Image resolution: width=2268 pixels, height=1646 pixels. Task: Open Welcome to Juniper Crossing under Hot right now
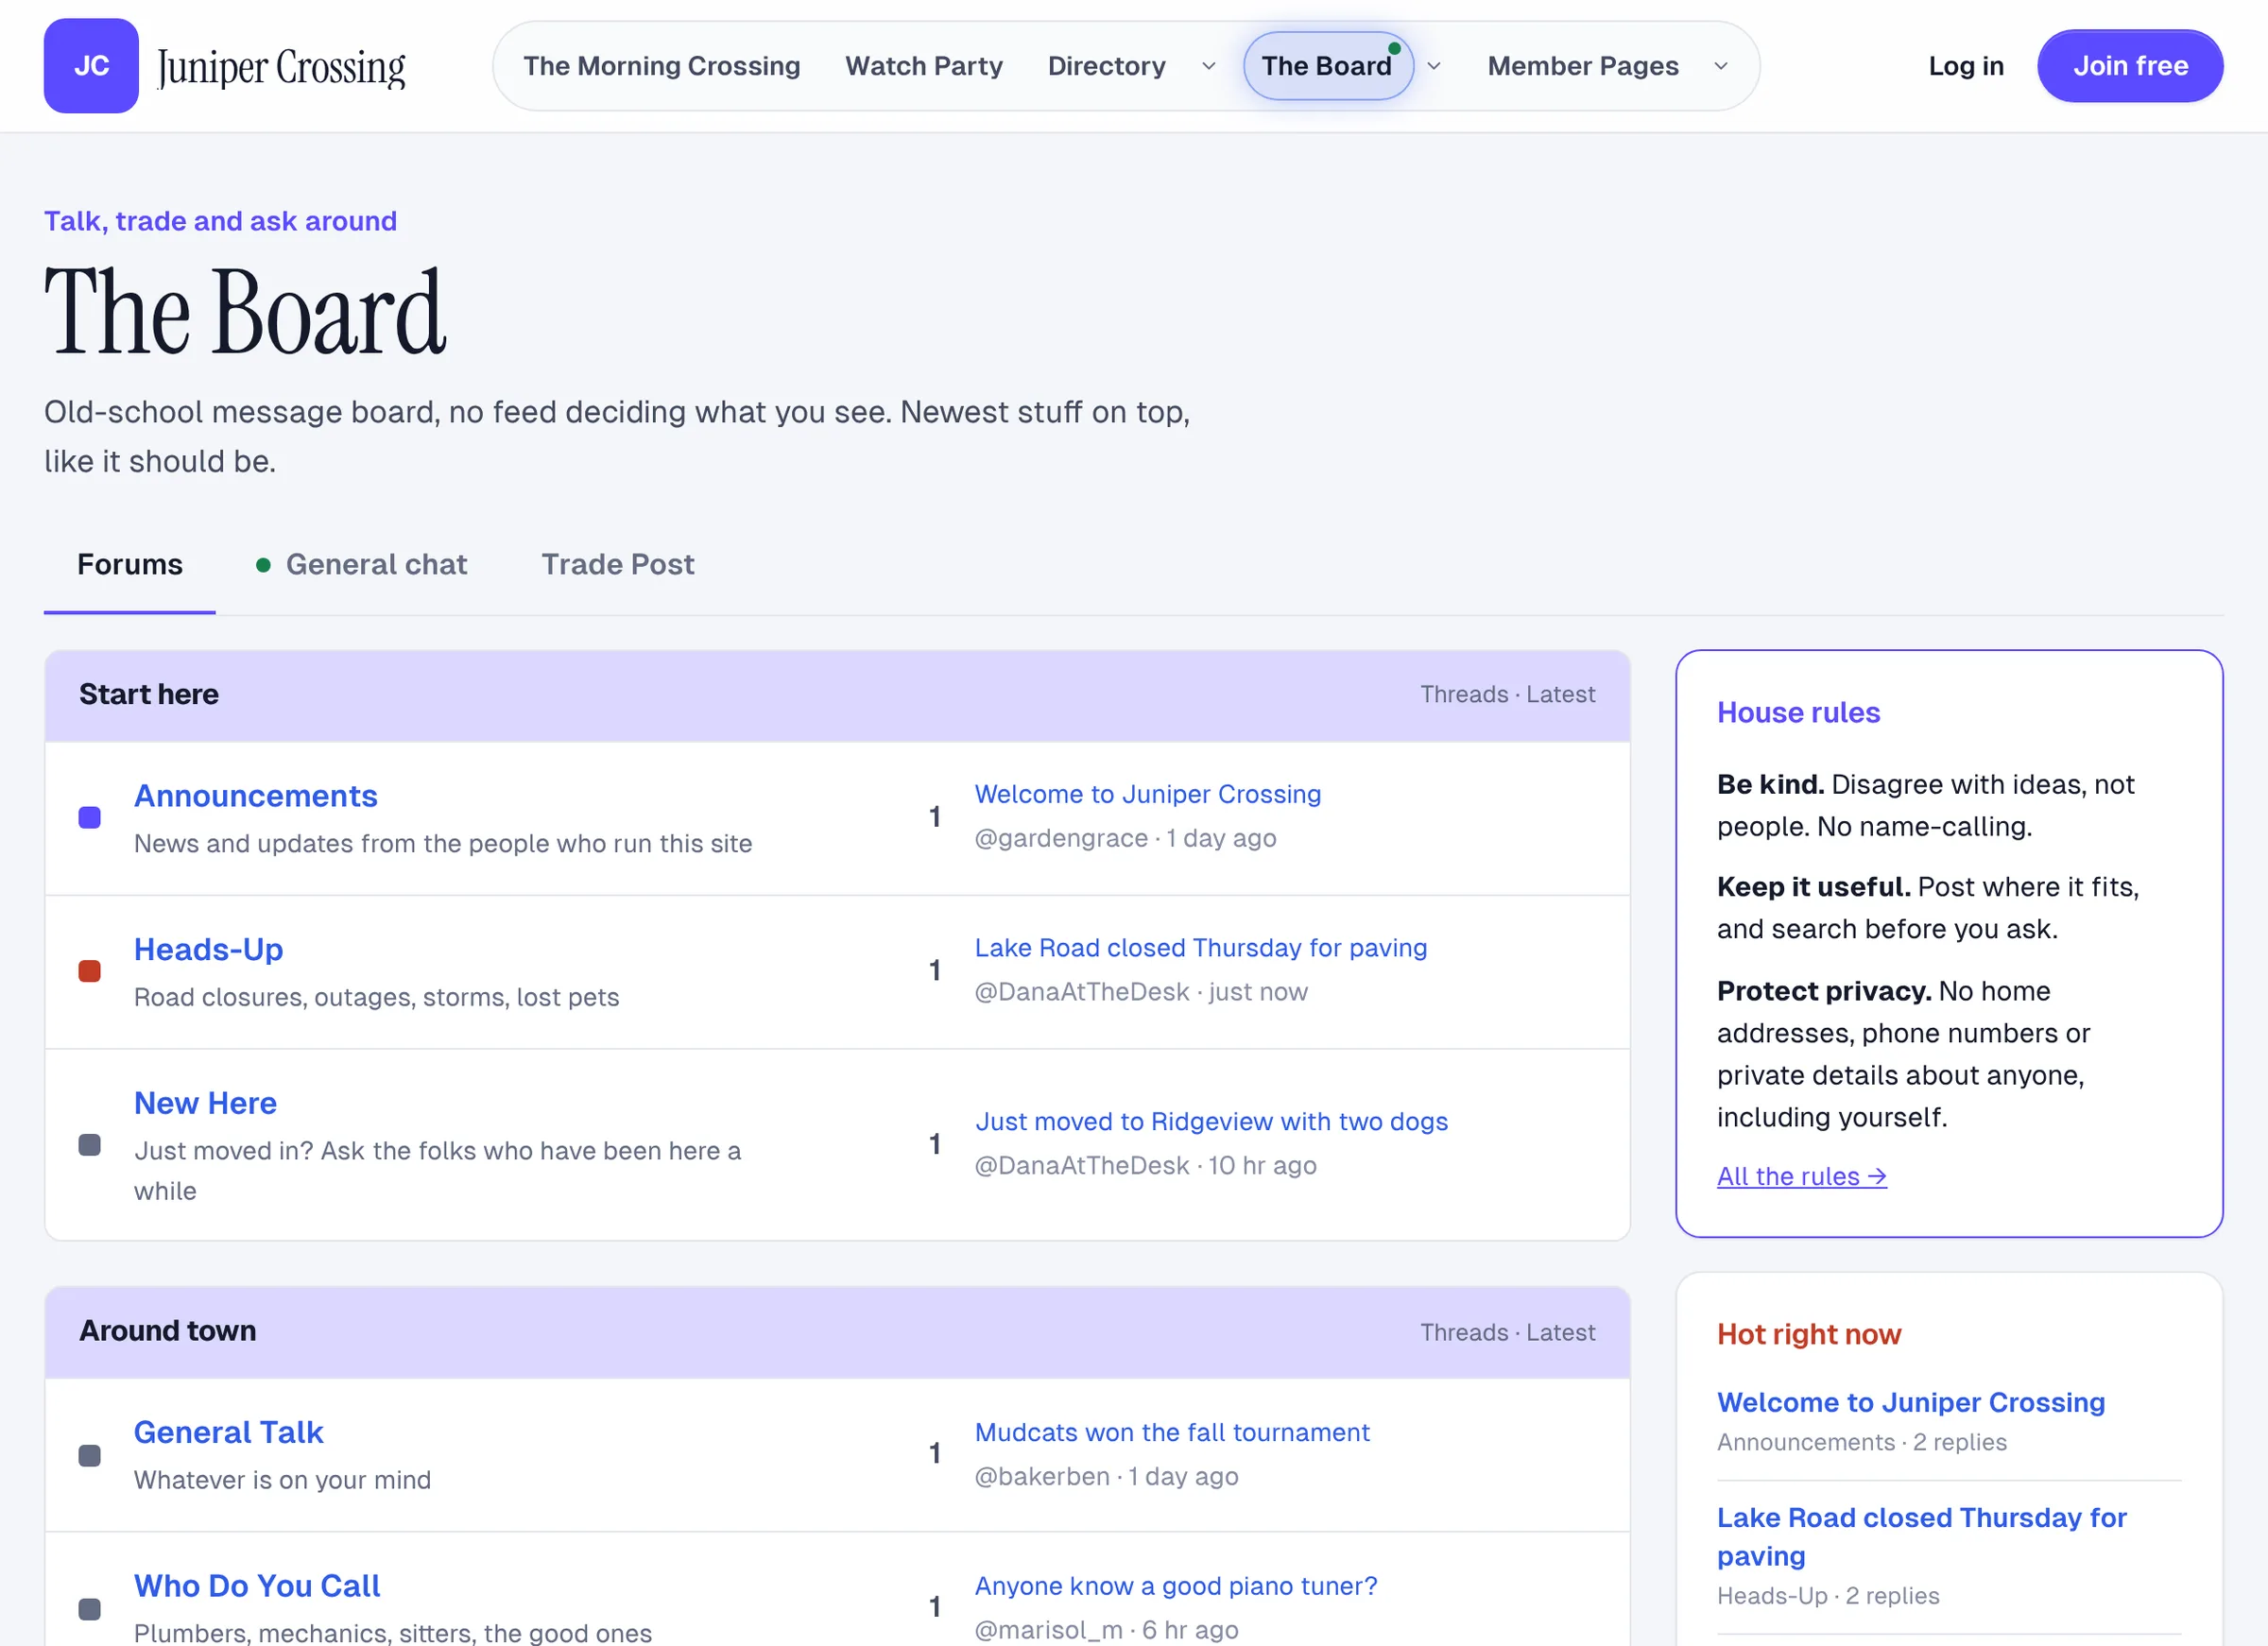point(1911,1403)
